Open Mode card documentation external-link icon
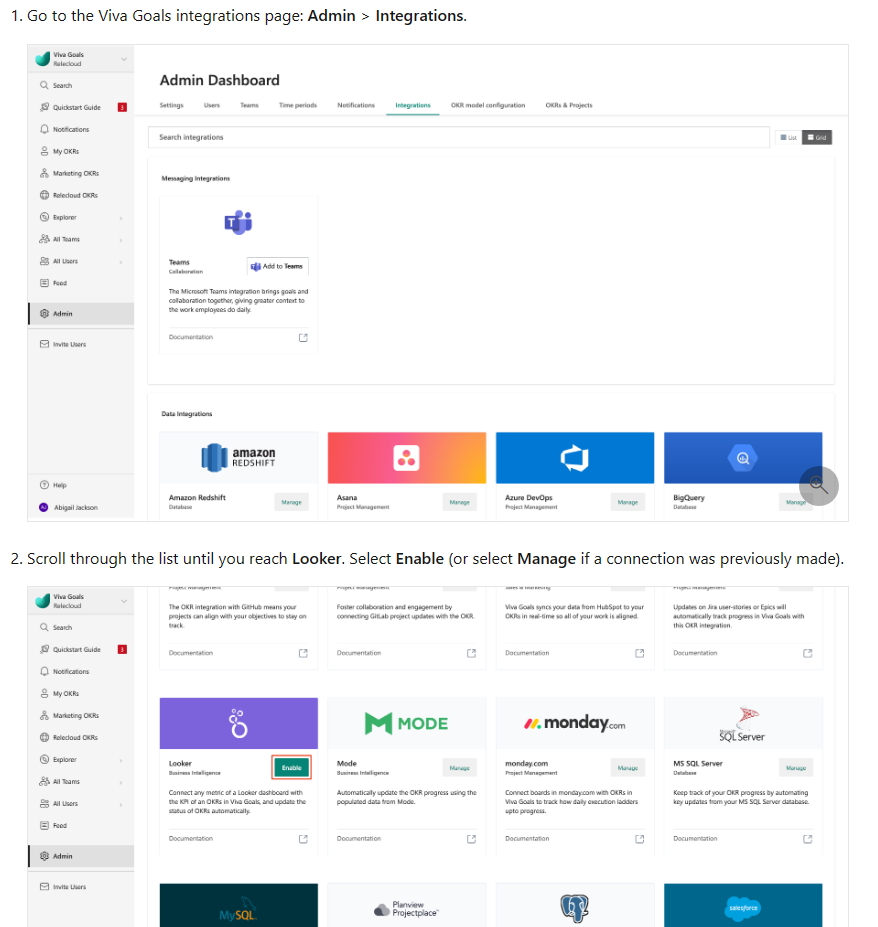This screenshot has height=927, width=878. [471, 839]
